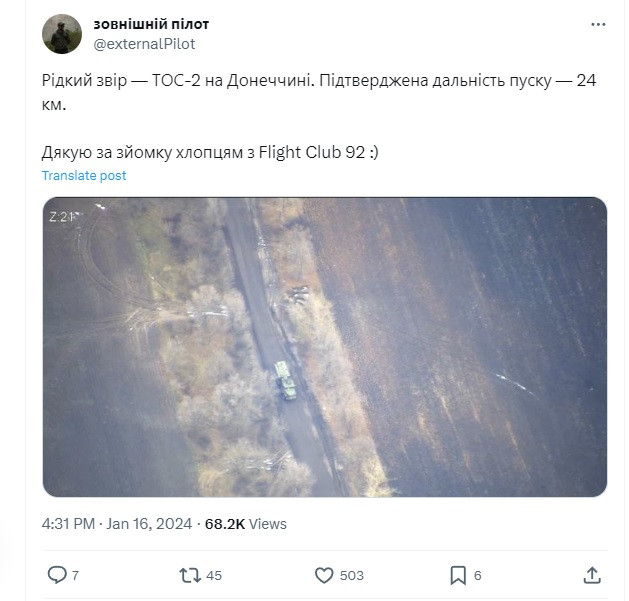629x601 pixels.
Task: Click the reply count 7
Action: 75,575
